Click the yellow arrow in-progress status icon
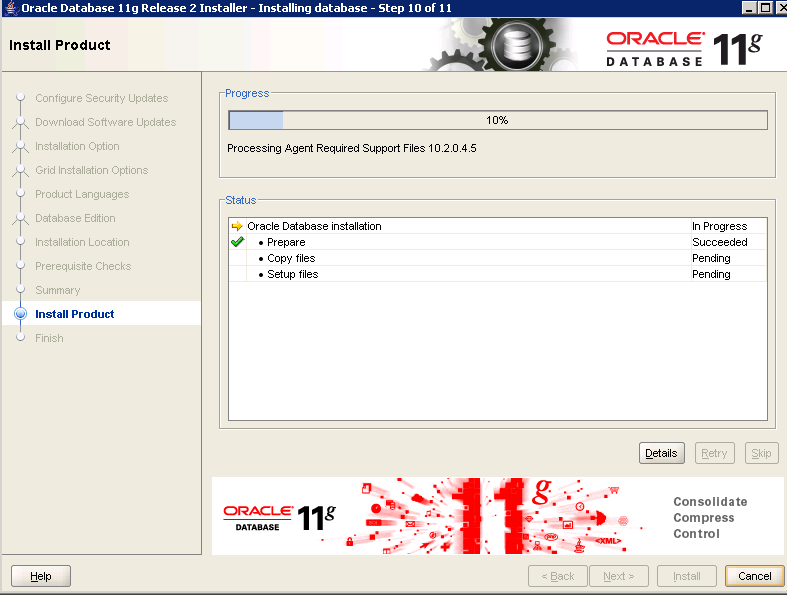Image resolution: width=787 pixels, height=595 pixels. (x=237, y=226)
